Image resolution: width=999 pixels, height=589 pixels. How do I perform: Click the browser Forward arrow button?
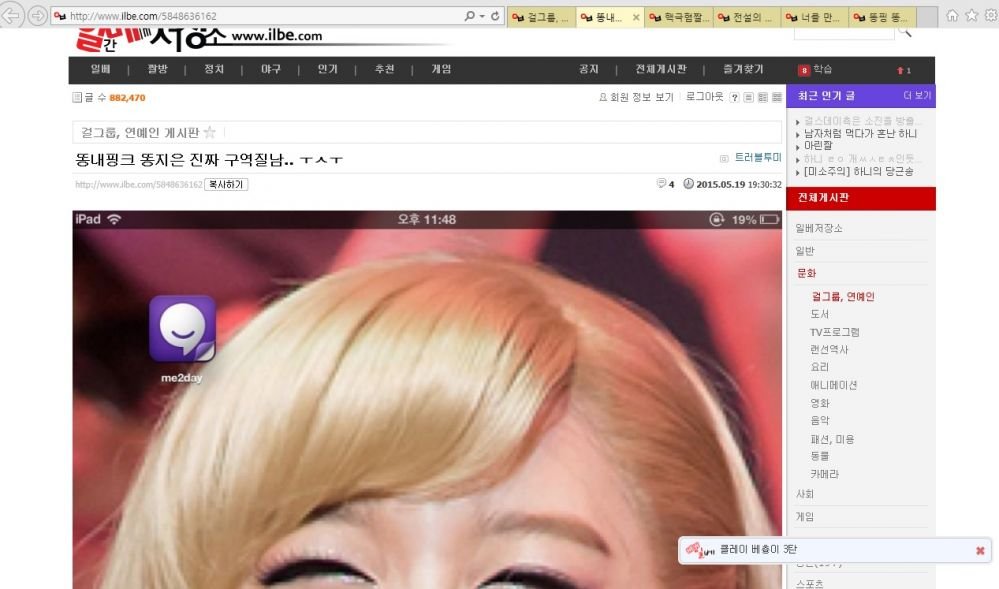click(38, 15)
